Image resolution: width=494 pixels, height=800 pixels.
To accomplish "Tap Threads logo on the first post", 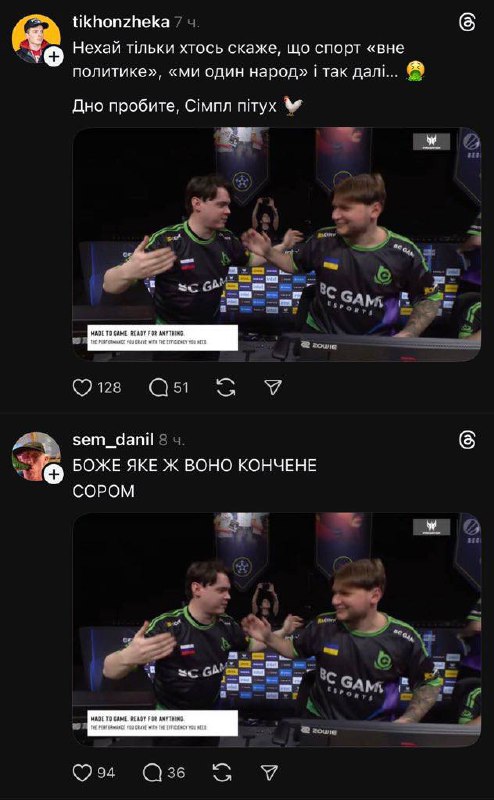I will click(467, 22).
